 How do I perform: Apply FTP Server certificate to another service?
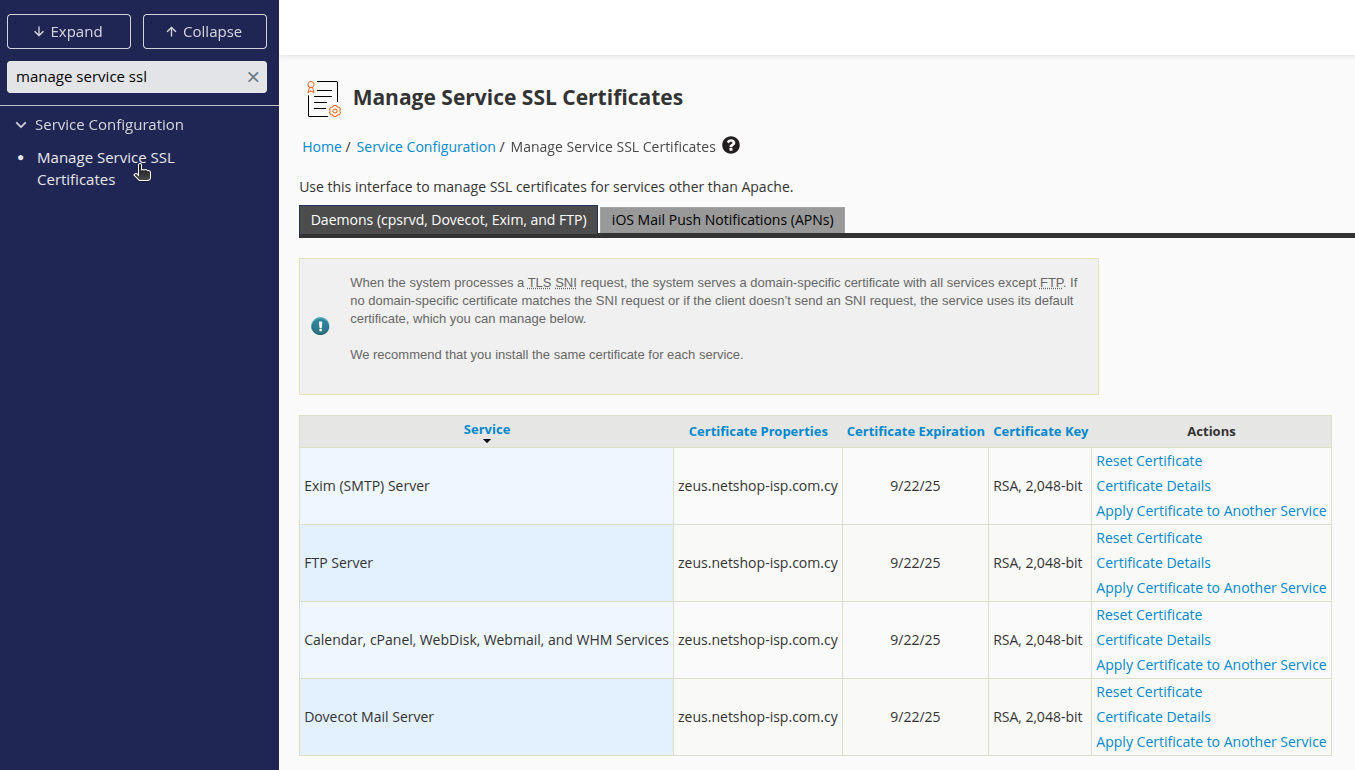(1211, 588)
